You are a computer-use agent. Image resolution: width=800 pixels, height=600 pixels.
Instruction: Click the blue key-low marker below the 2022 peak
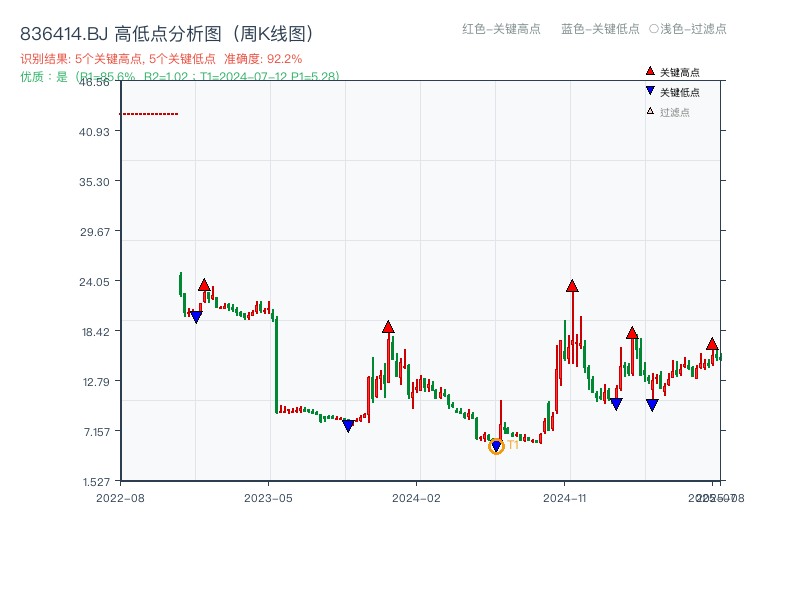(196, 315)
